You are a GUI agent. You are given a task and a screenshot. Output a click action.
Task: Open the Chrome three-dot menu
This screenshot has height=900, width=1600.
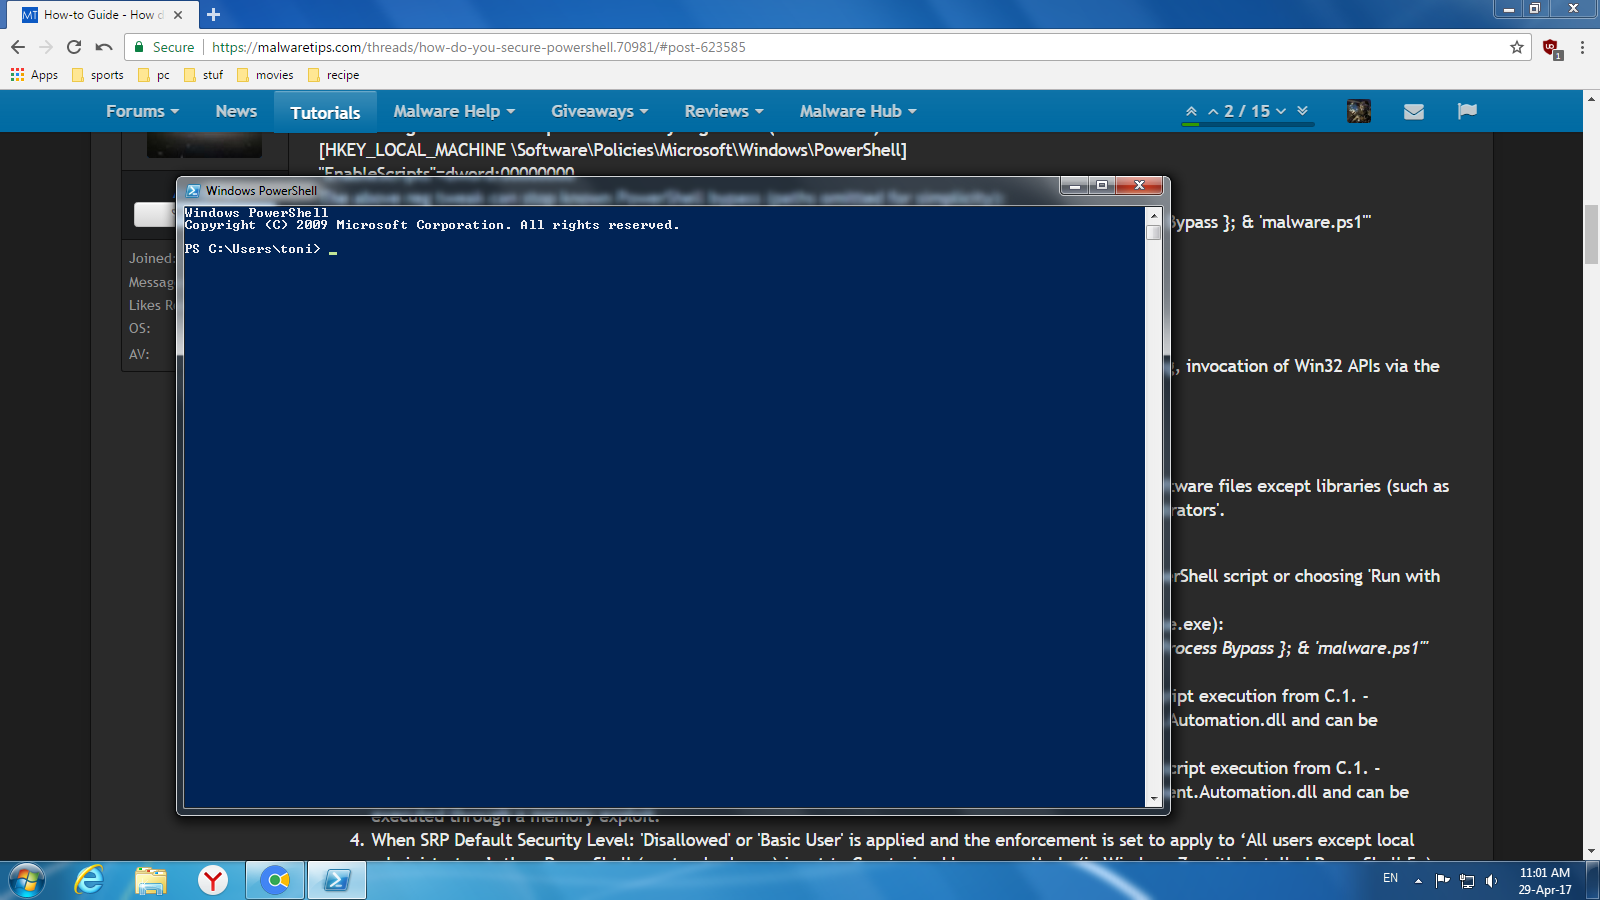tap(1582, 47)
